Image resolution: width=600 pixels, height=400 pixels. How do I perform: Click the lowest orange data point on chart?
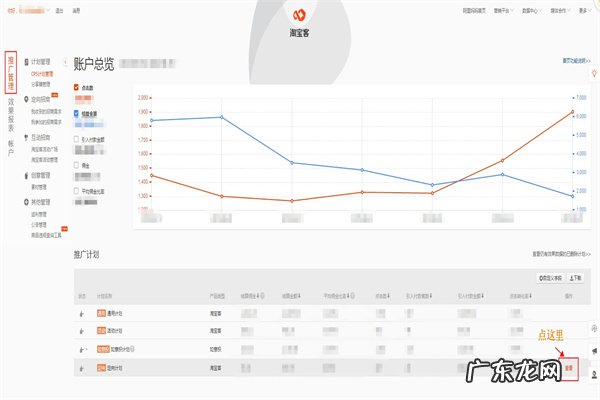(x=292, y=201)
